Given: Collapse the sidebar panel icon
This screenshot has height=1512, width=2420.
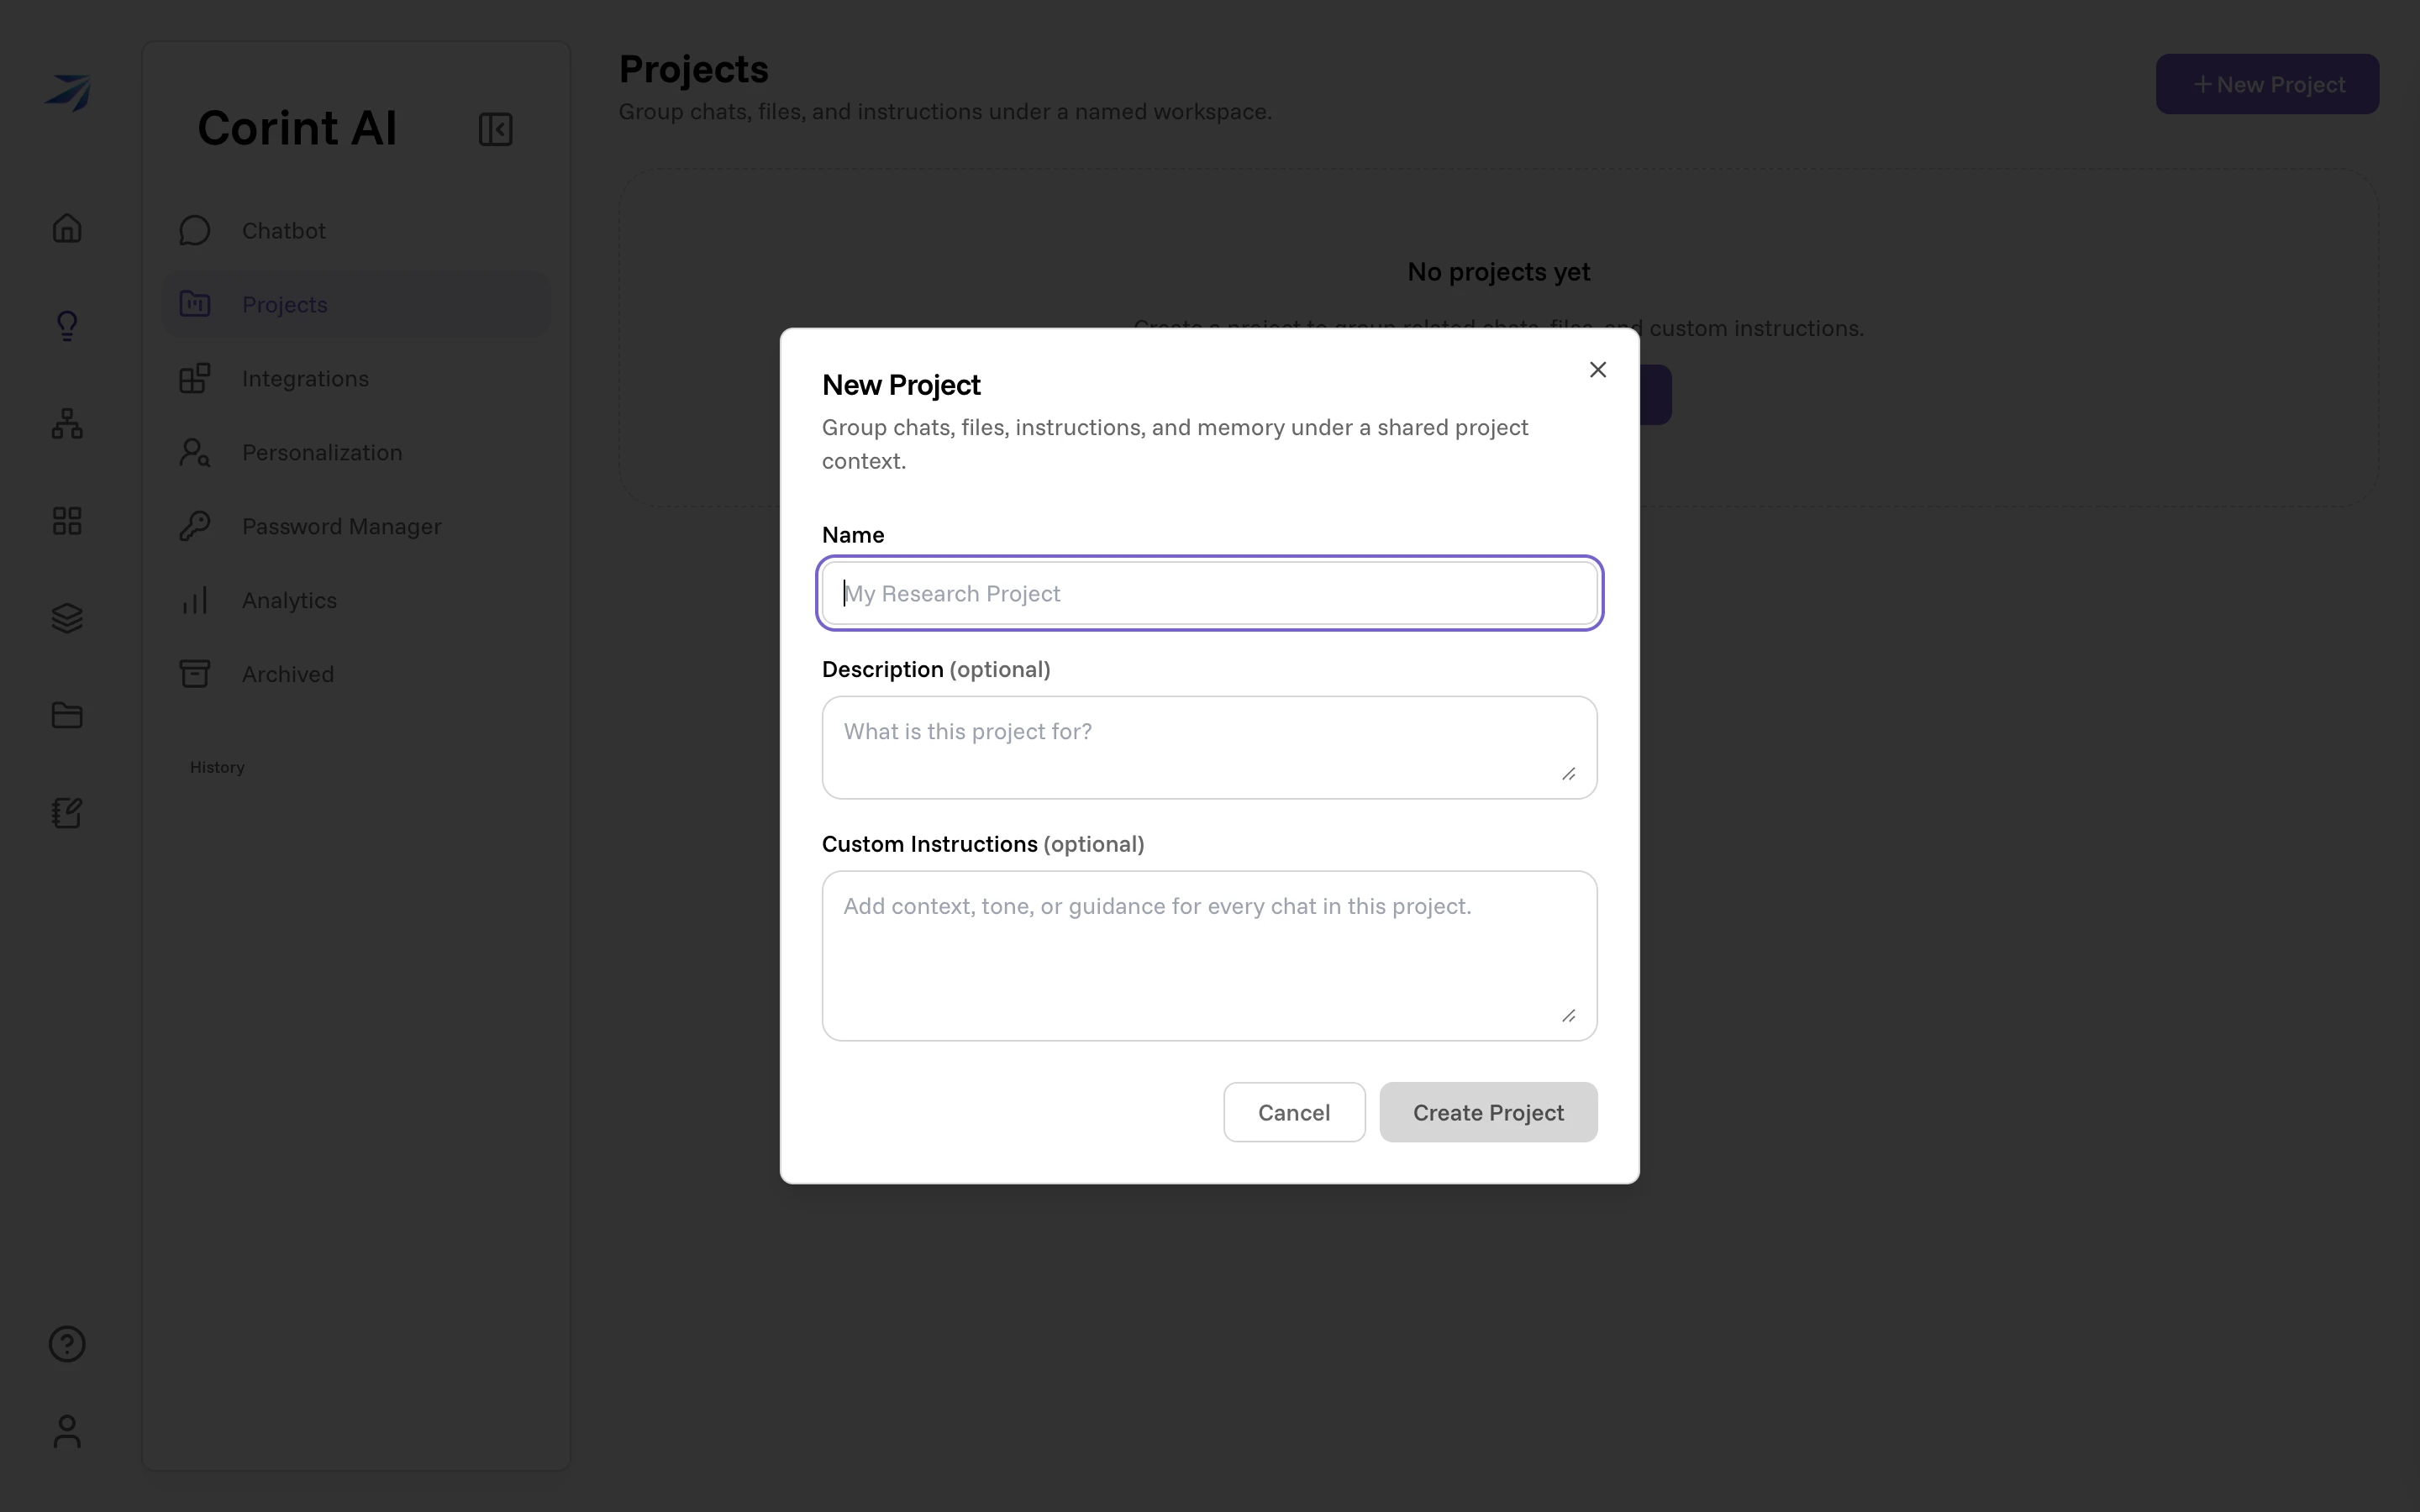Looking at the screenshot, I should point(496,129).
